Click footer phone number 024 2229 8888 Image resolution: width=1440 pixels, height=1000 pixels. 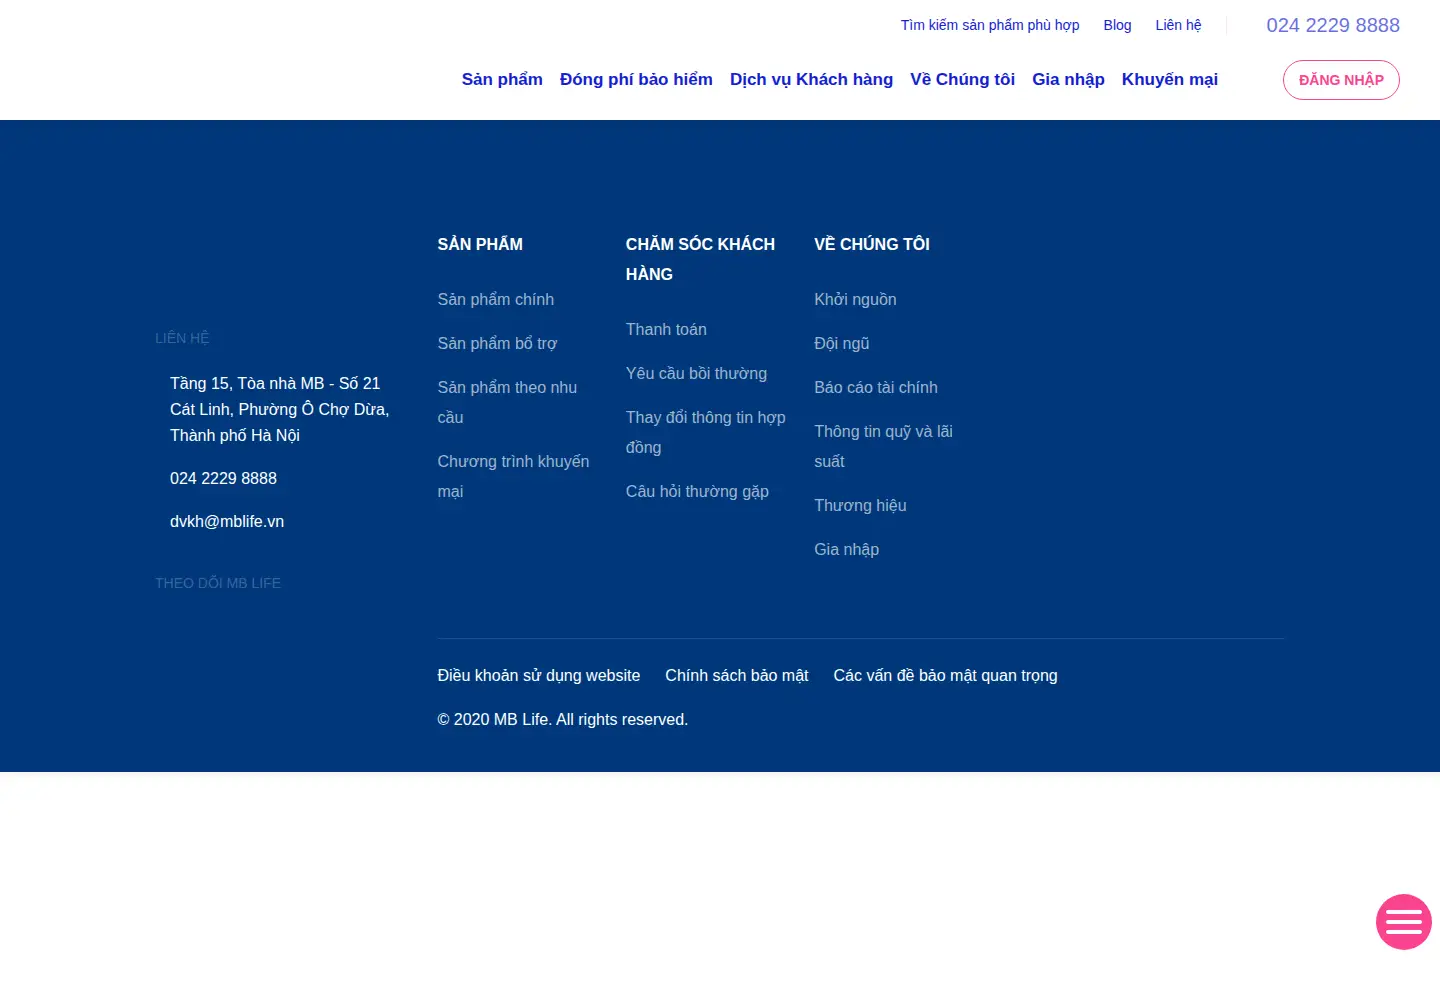pyautogui.click(x=223, y=478)
